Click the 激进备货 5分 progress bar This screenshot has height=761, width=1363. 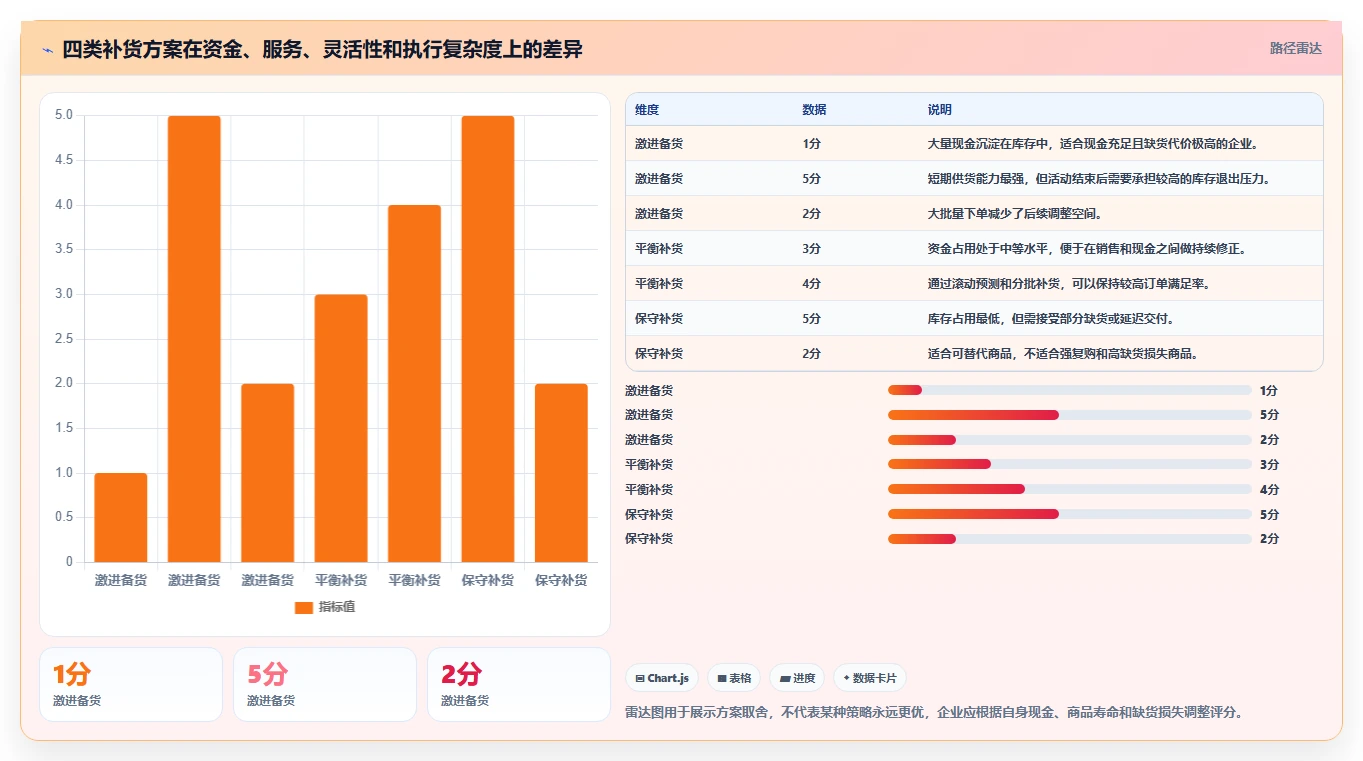[x=1070, y=415]
